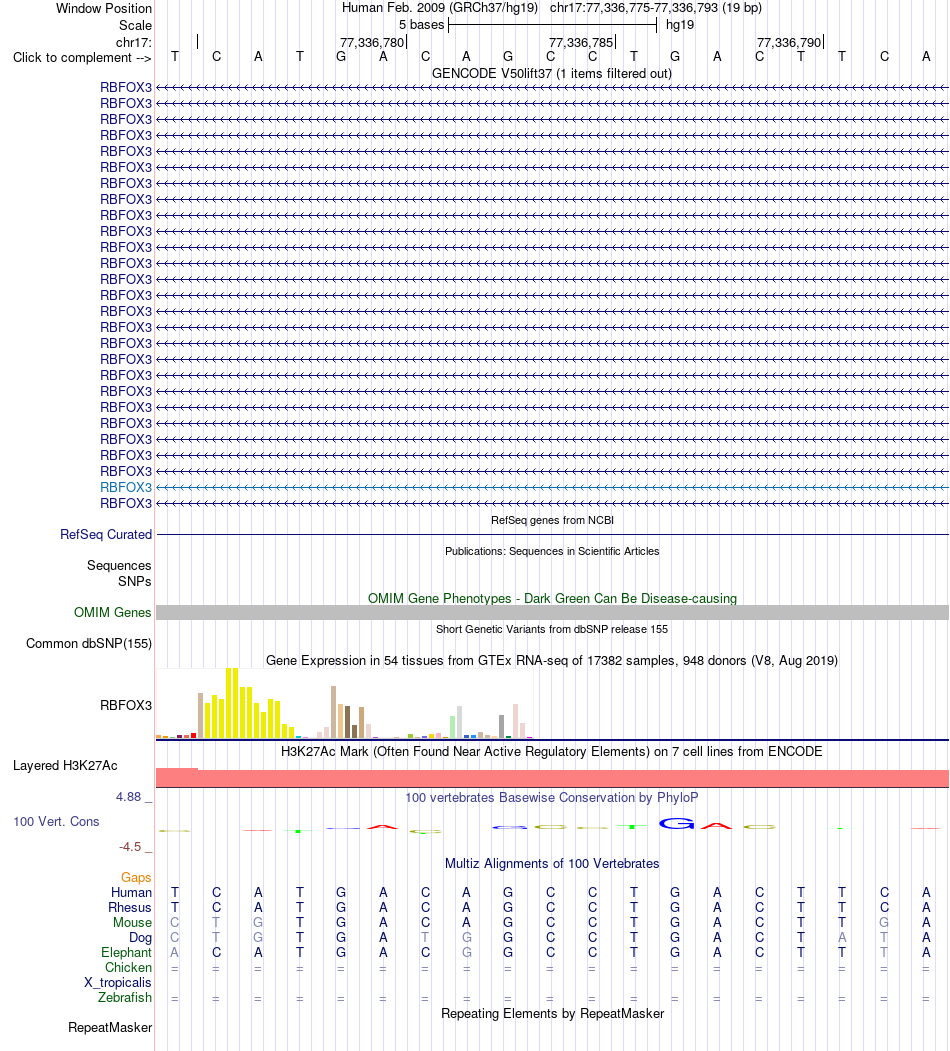Click the 100 Vert. Cons label
This screenshot has height=1051, width=950.
[x=56, y=822]
